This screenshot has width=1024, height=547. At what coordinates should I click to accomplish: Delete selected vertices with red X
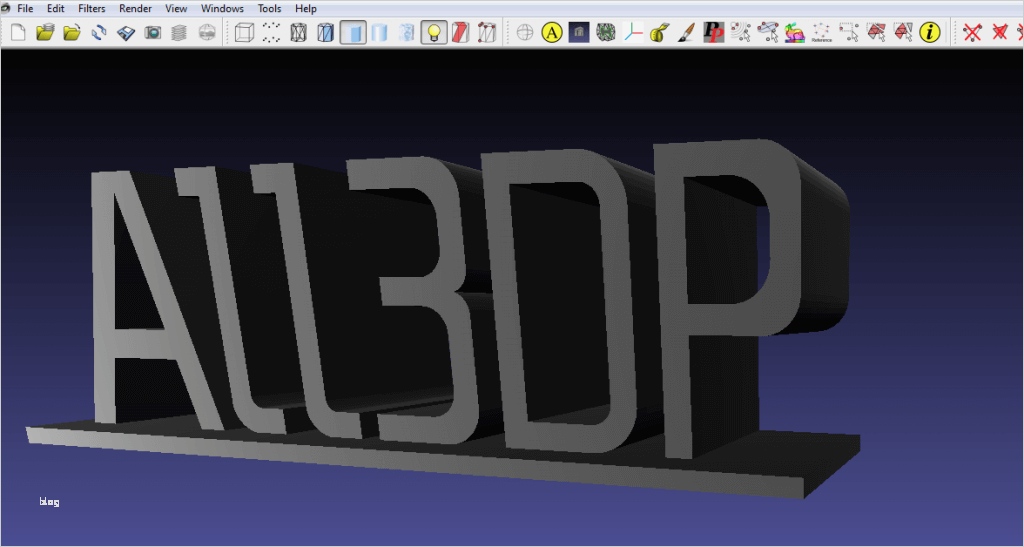[x=972, y=32]
